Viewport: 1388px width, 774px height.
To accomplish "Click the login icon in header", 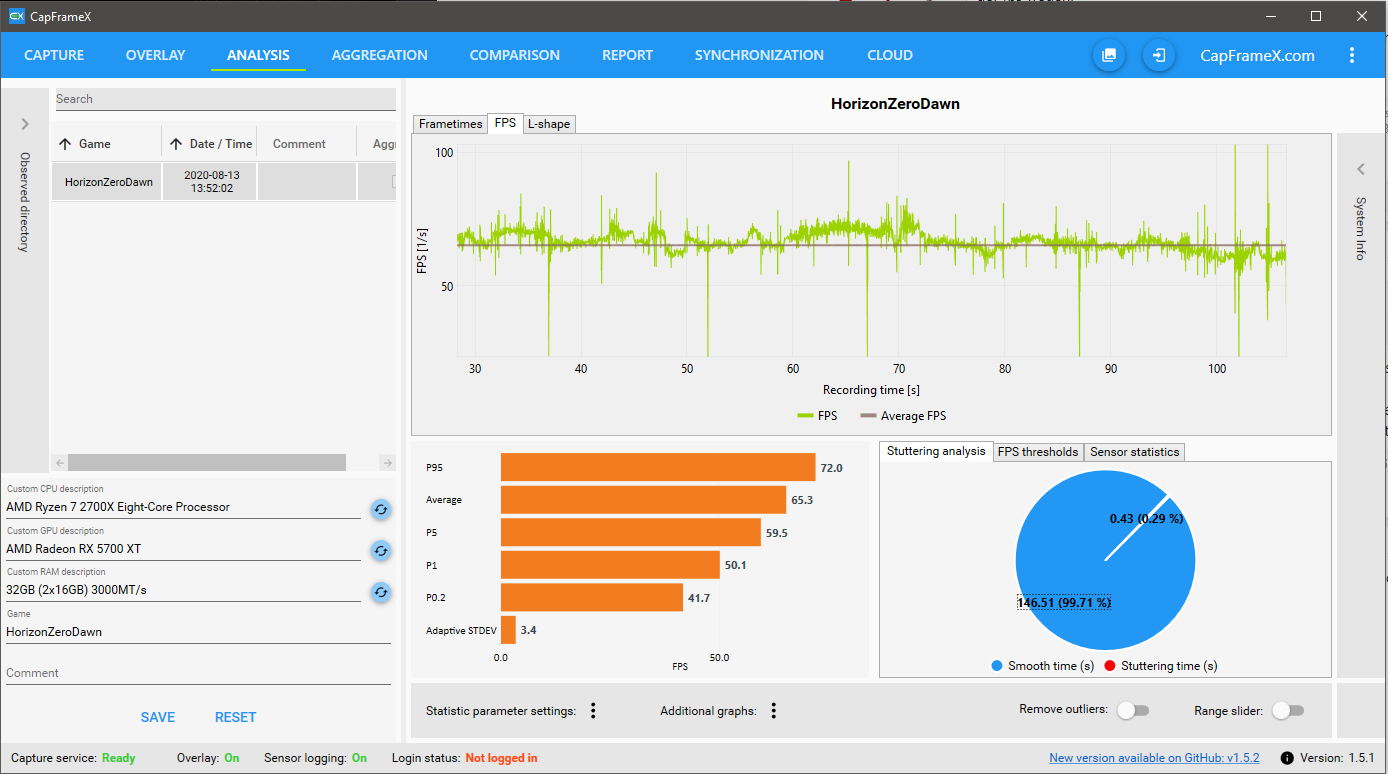I will (1159, 55).
